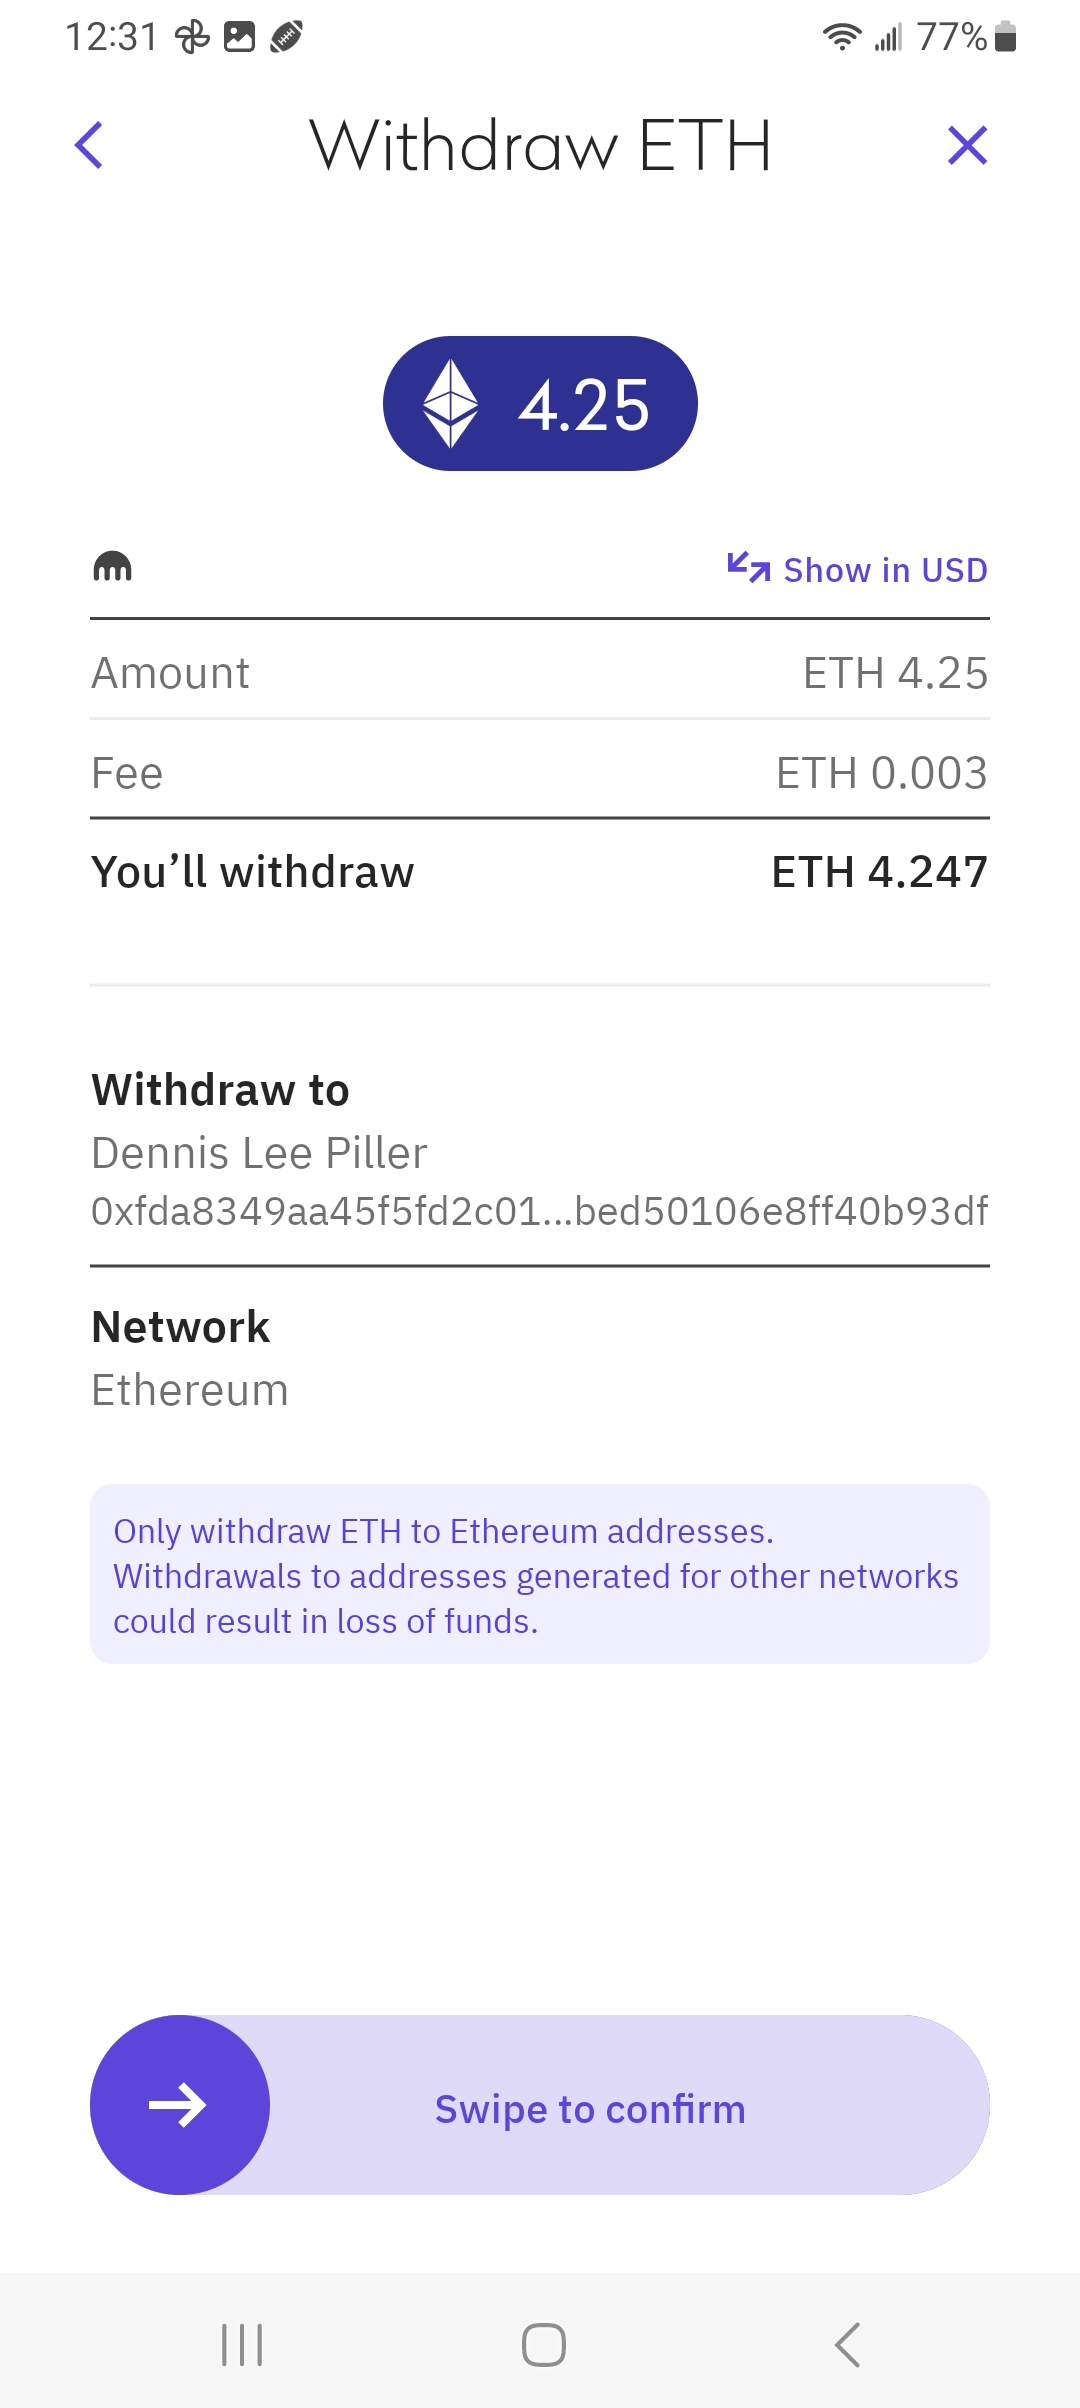Tap the battery indicator in status bar
Image resolution: width=1080 pixels, height=2408 pixels.
coord(1006,37)
